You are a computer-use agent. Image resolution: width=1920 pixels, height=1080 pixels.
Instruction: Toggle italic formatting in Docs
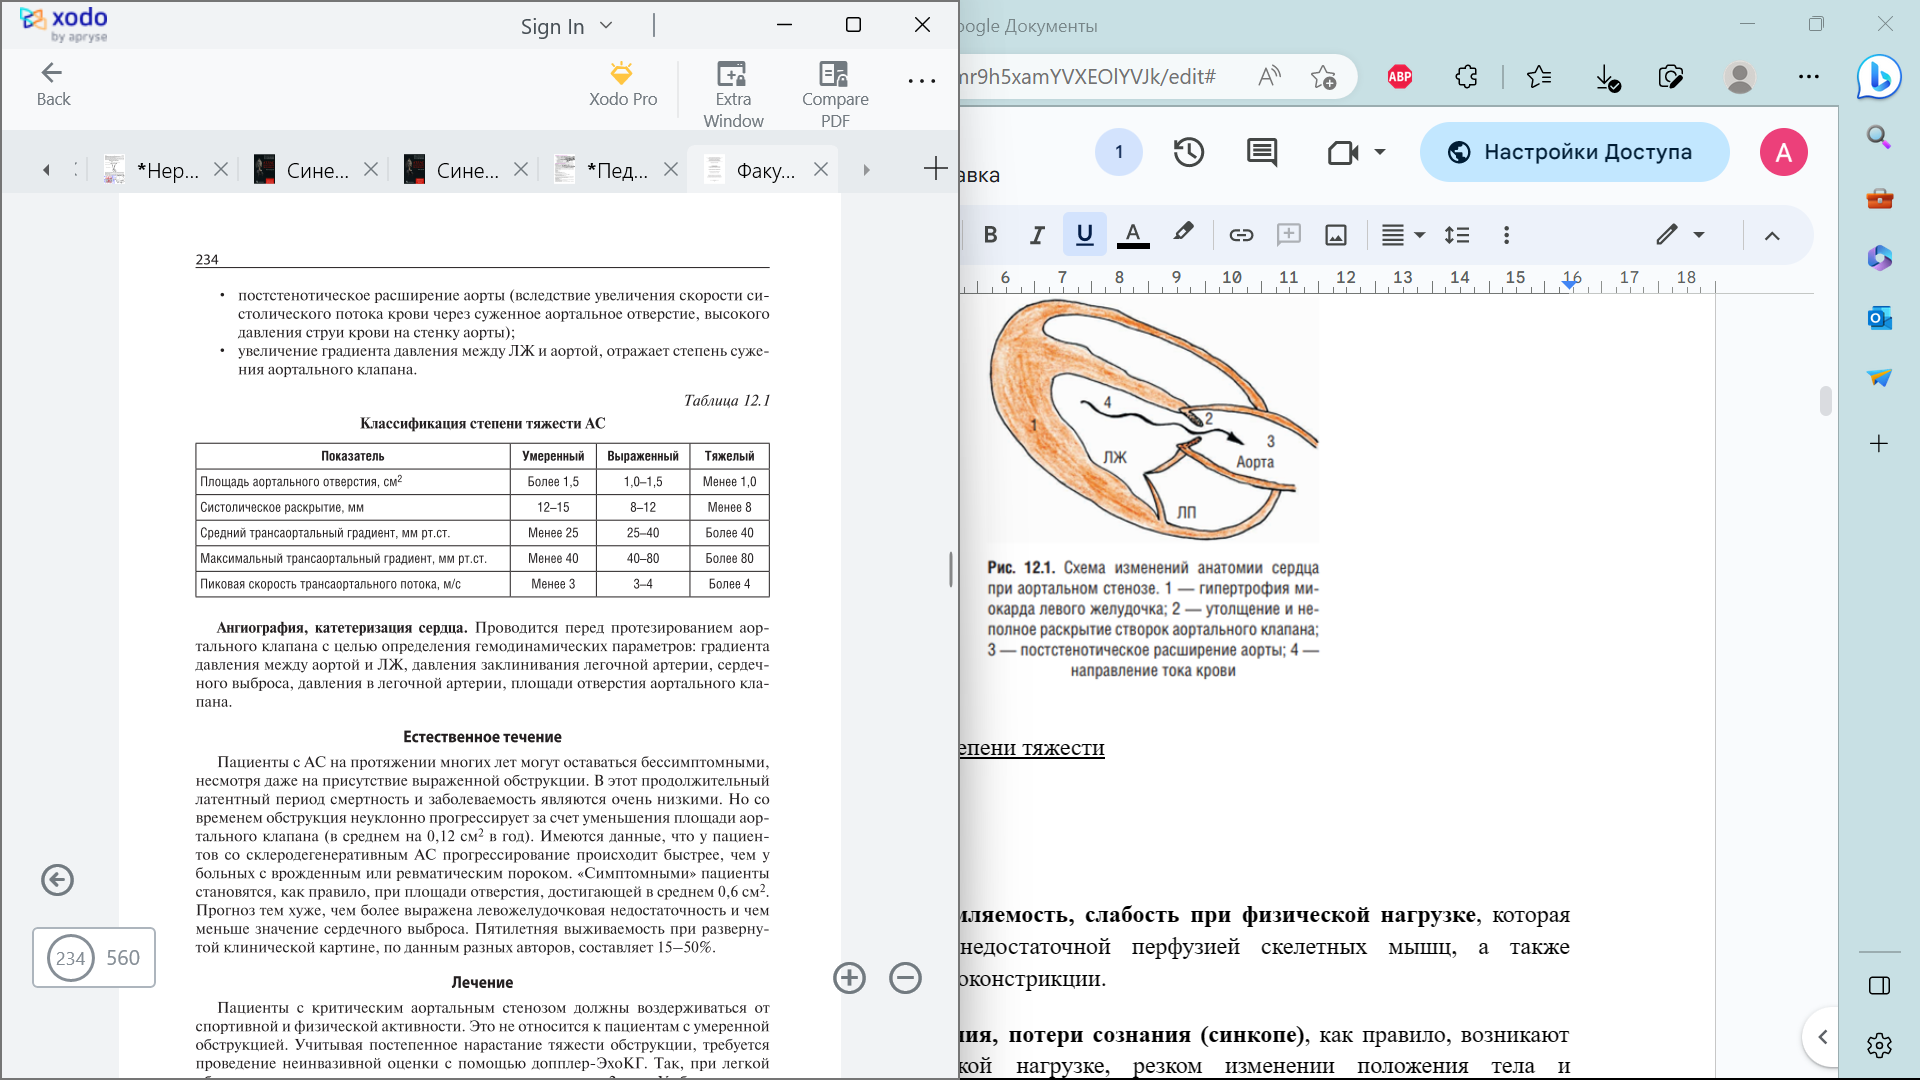pyautogui.click(x=1037, y=235)
